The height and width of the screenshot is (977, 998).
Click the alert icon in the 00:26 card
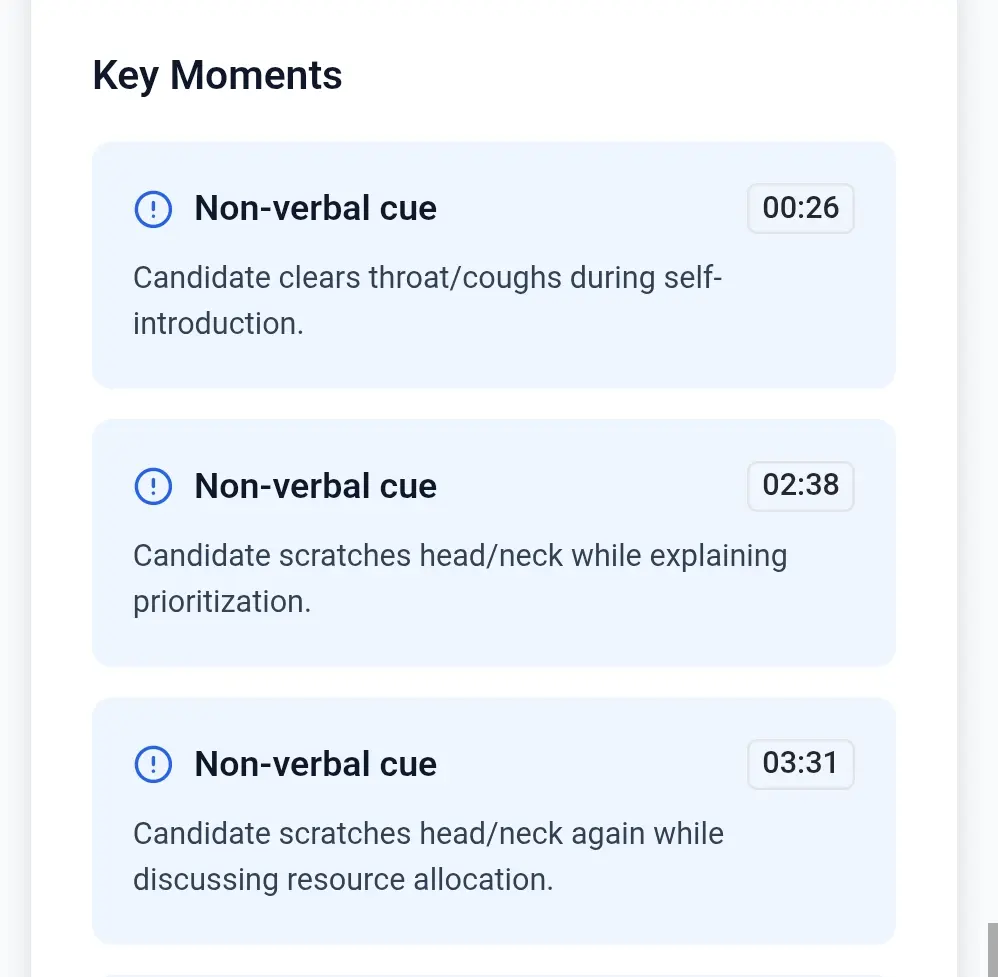click(152, 209)
